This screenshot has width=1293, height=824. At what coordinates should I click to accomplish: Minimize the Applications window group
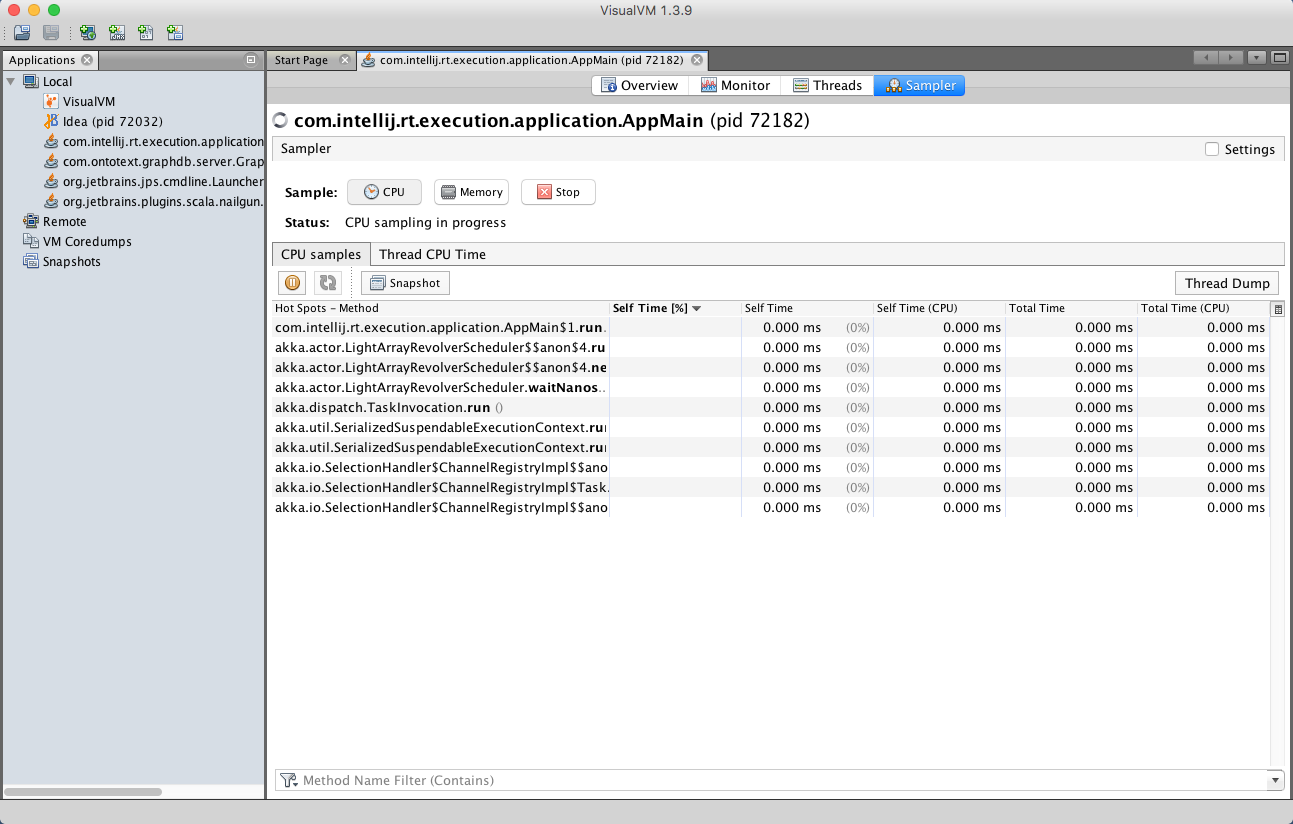pyautogui.click(x=251, y=60)
